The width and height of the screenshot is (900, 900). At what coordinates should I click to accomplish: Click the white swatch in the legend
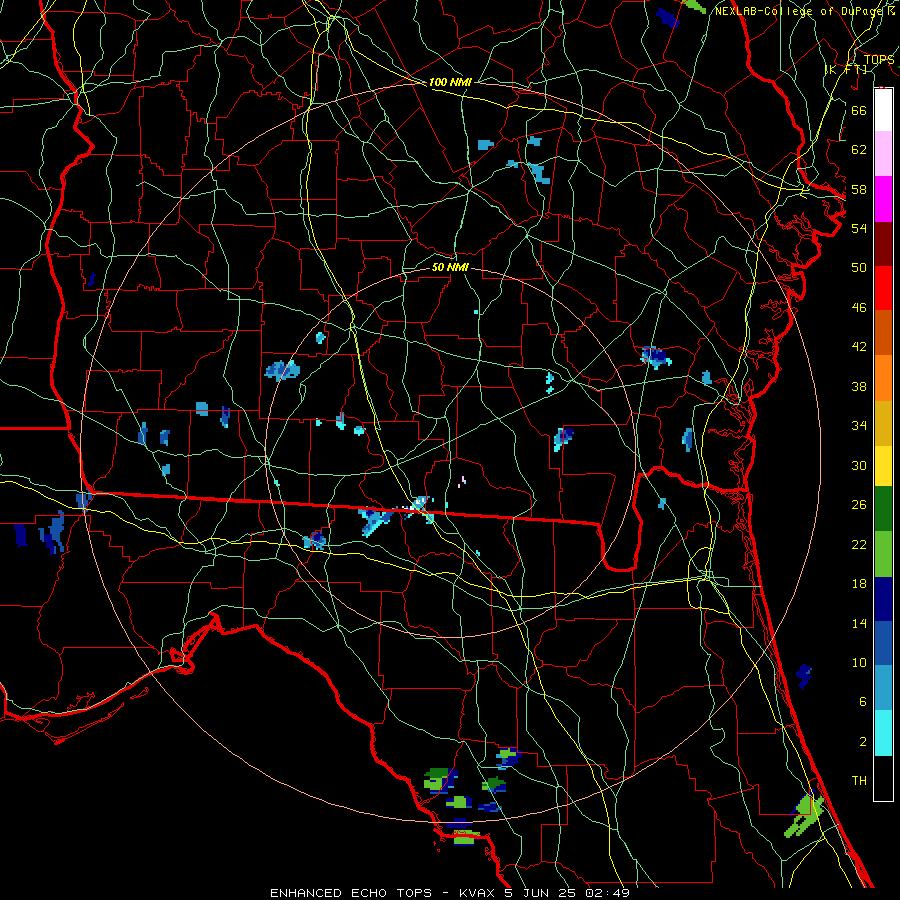(x=883, y=110)
